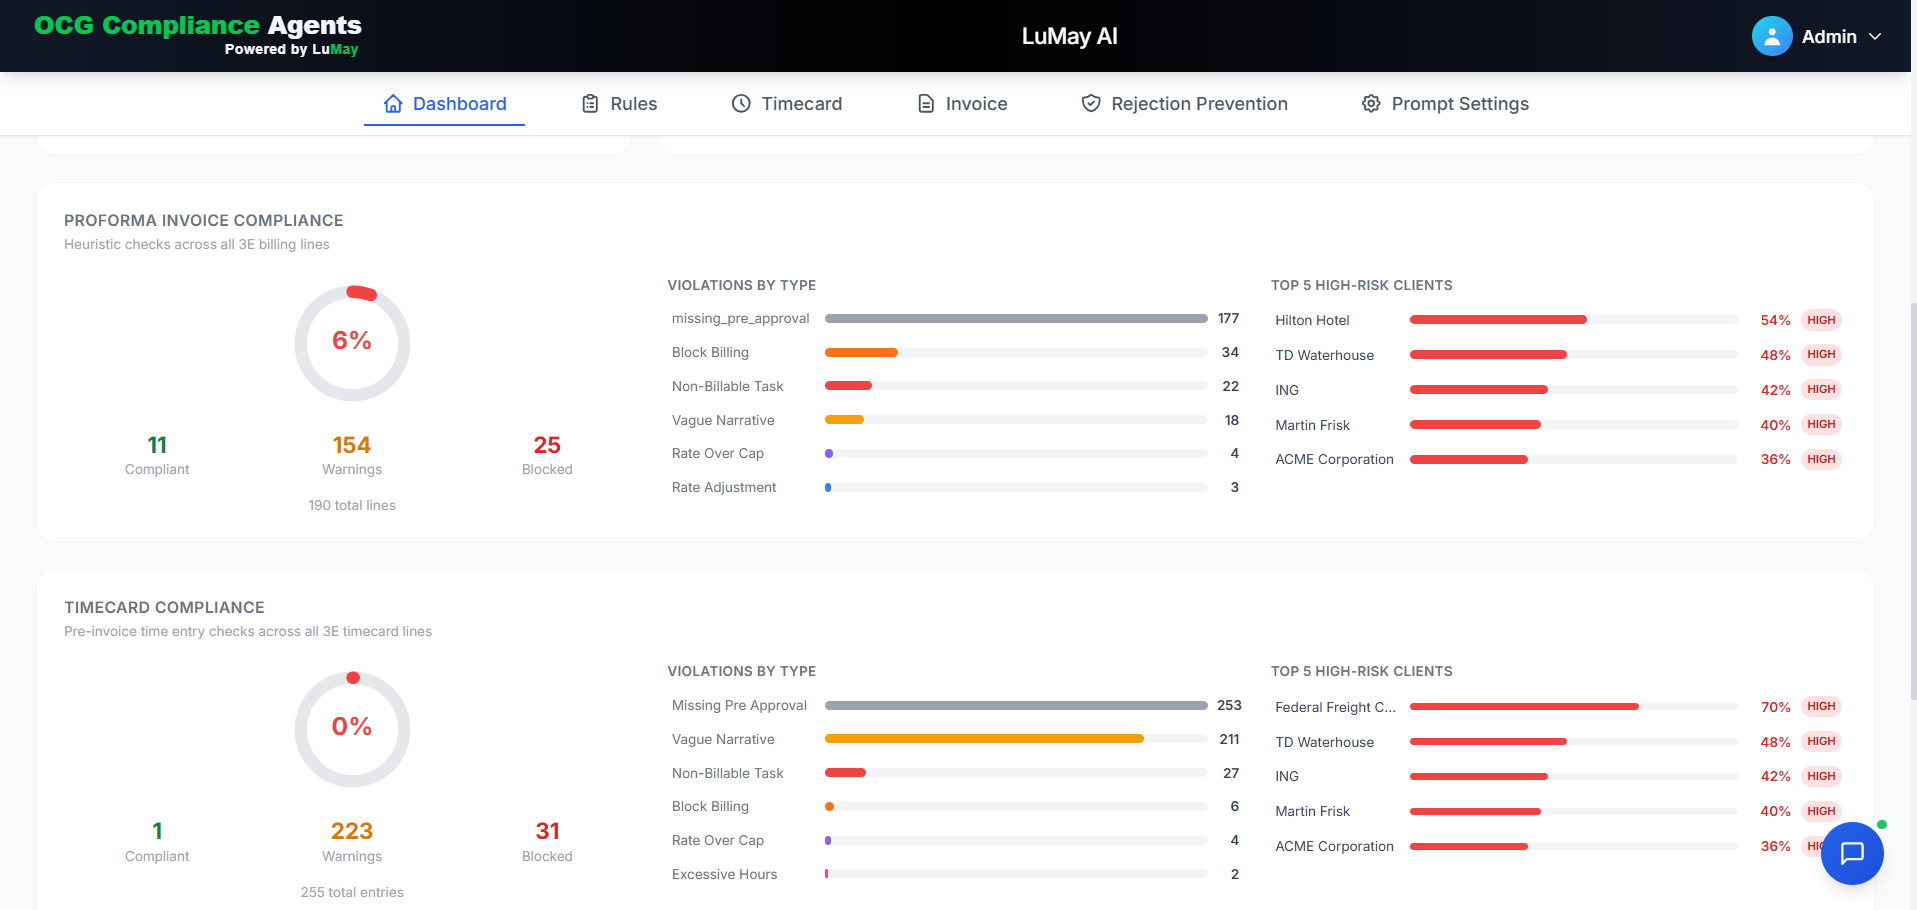The image size is (1917, 910).
Task: Click the missing_pre_approval violations bar
Action: coord(1016,318)
